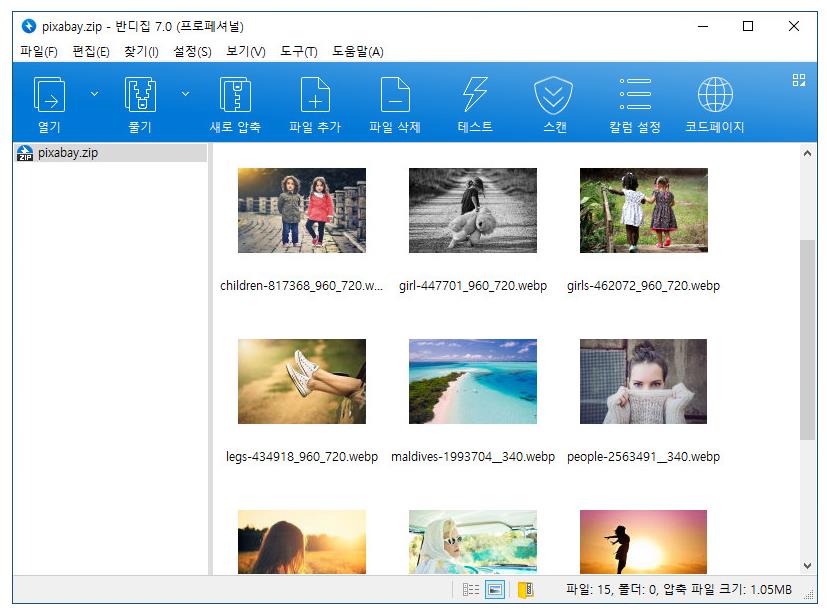
Task: Expand the 풀기 dropdown arrow
Action: click(185, 94)
